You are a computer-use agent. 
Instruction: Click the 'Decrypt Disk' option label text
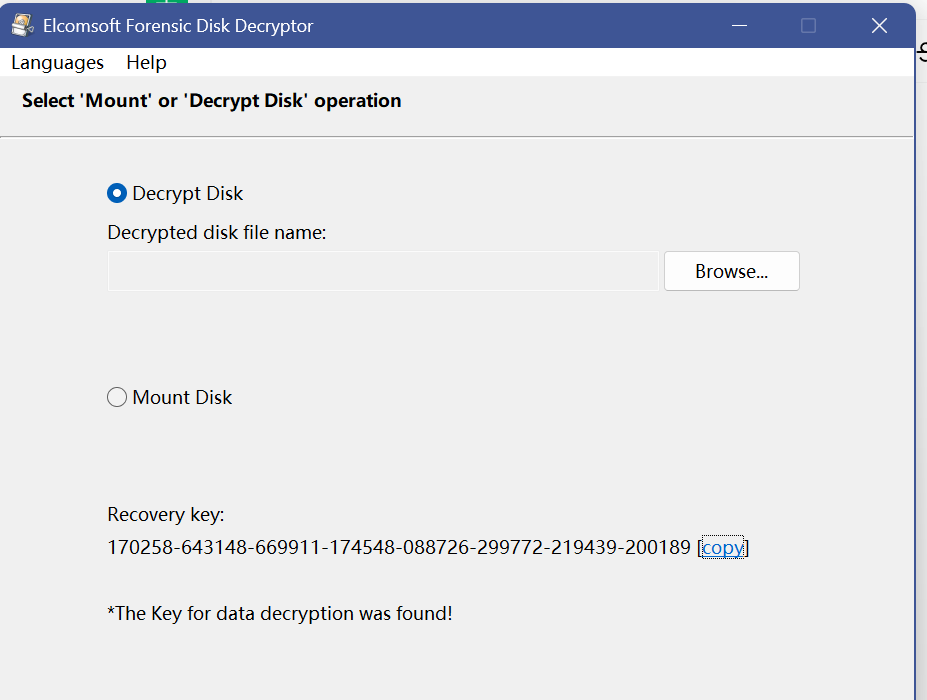pyautogui.click(x=188, y=193)
